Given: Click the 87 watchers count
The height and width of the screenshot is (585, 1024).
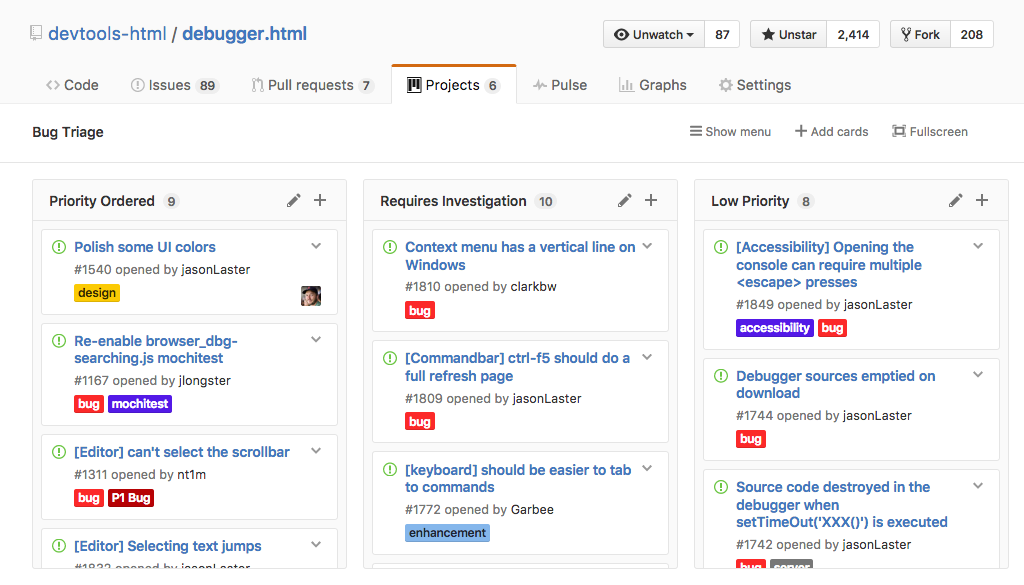Looking at the screenshot, I should 722,35.
